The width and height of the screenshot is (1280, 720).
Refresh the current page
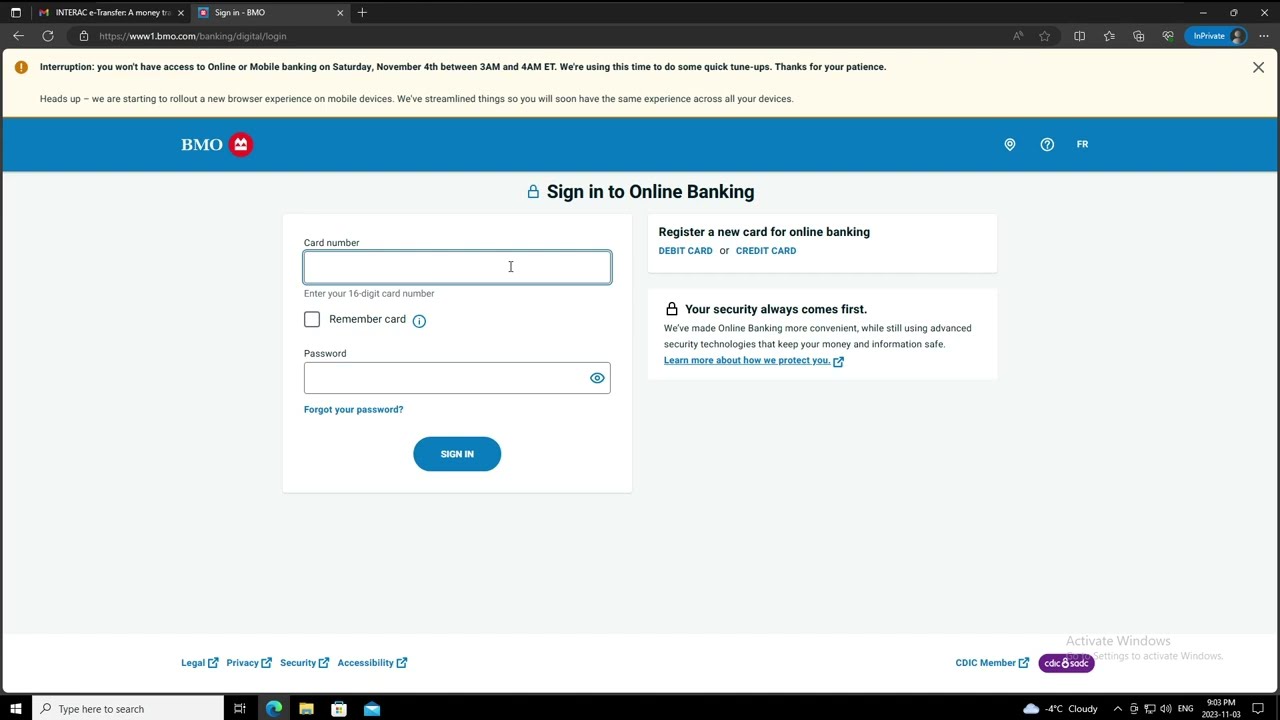47,36
